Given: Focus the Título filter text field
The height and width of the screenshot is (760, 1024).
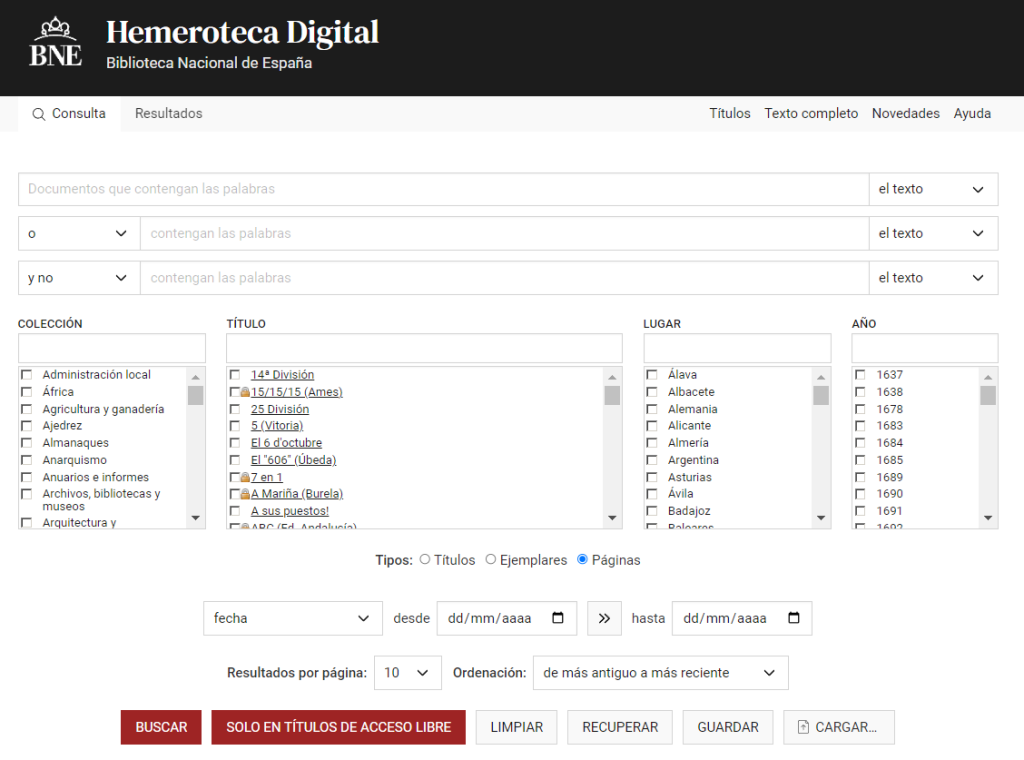Looking at the screenshot, I should [x=424, y=348].
